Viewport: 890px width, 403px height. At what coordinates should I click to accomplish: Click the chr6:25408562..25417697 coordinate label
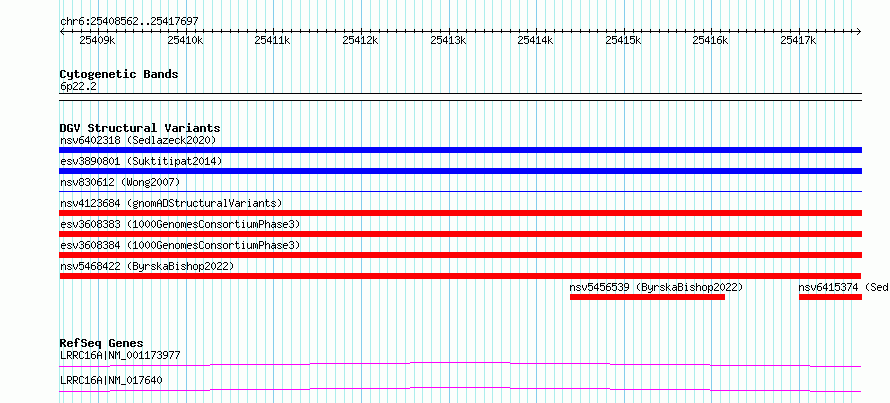coord(129,22)
